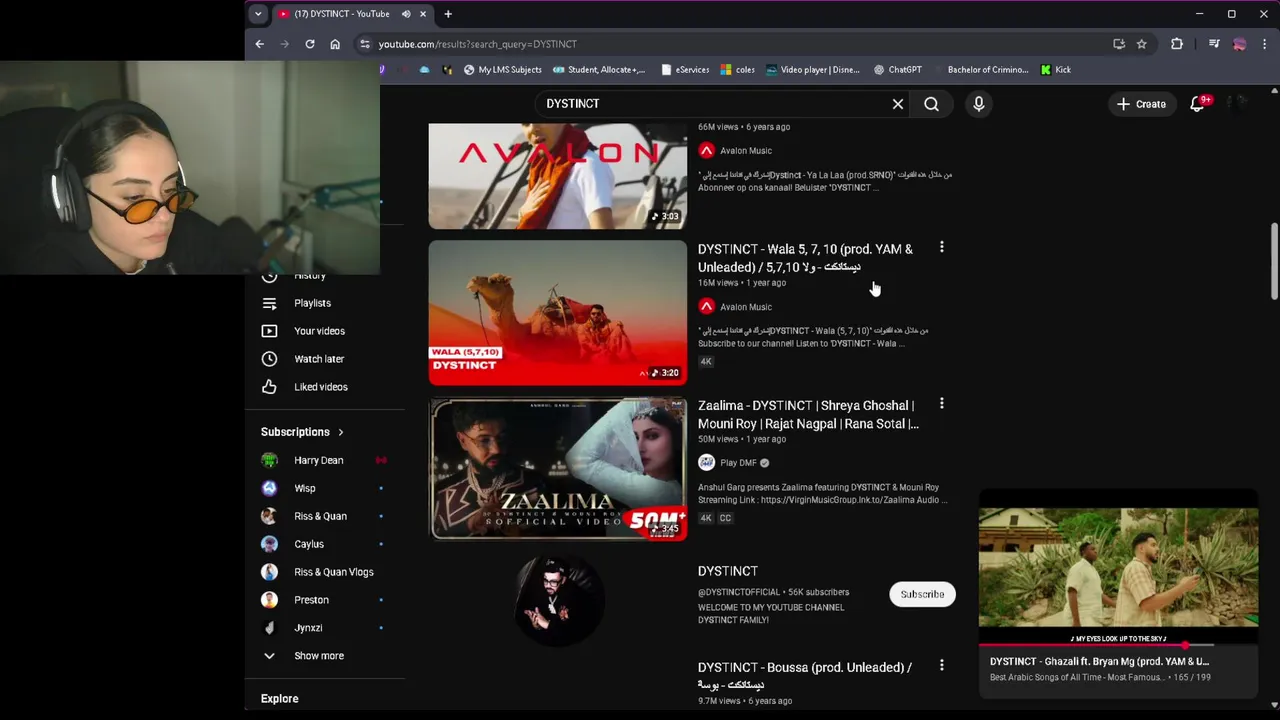This screenshot has width=1280, height=720.
Task: Open options menu for Zaalima video
Action: pyautogui.click(x=941, y=404)
